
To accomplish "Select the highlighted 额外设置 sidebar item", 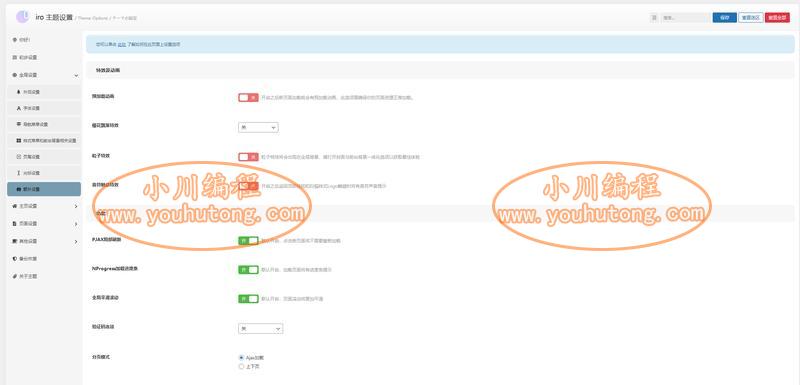I will (x=44, y=189).
